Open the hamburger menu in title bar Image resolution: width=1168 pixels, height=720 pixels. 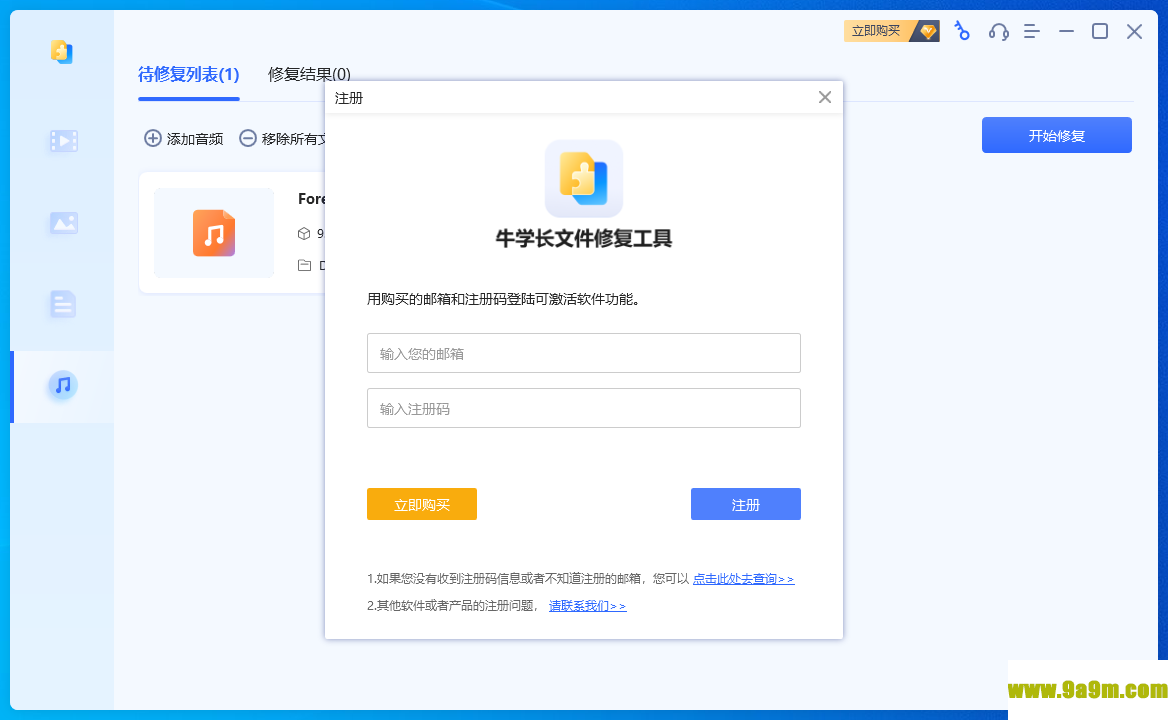(x=1032, y=31)
